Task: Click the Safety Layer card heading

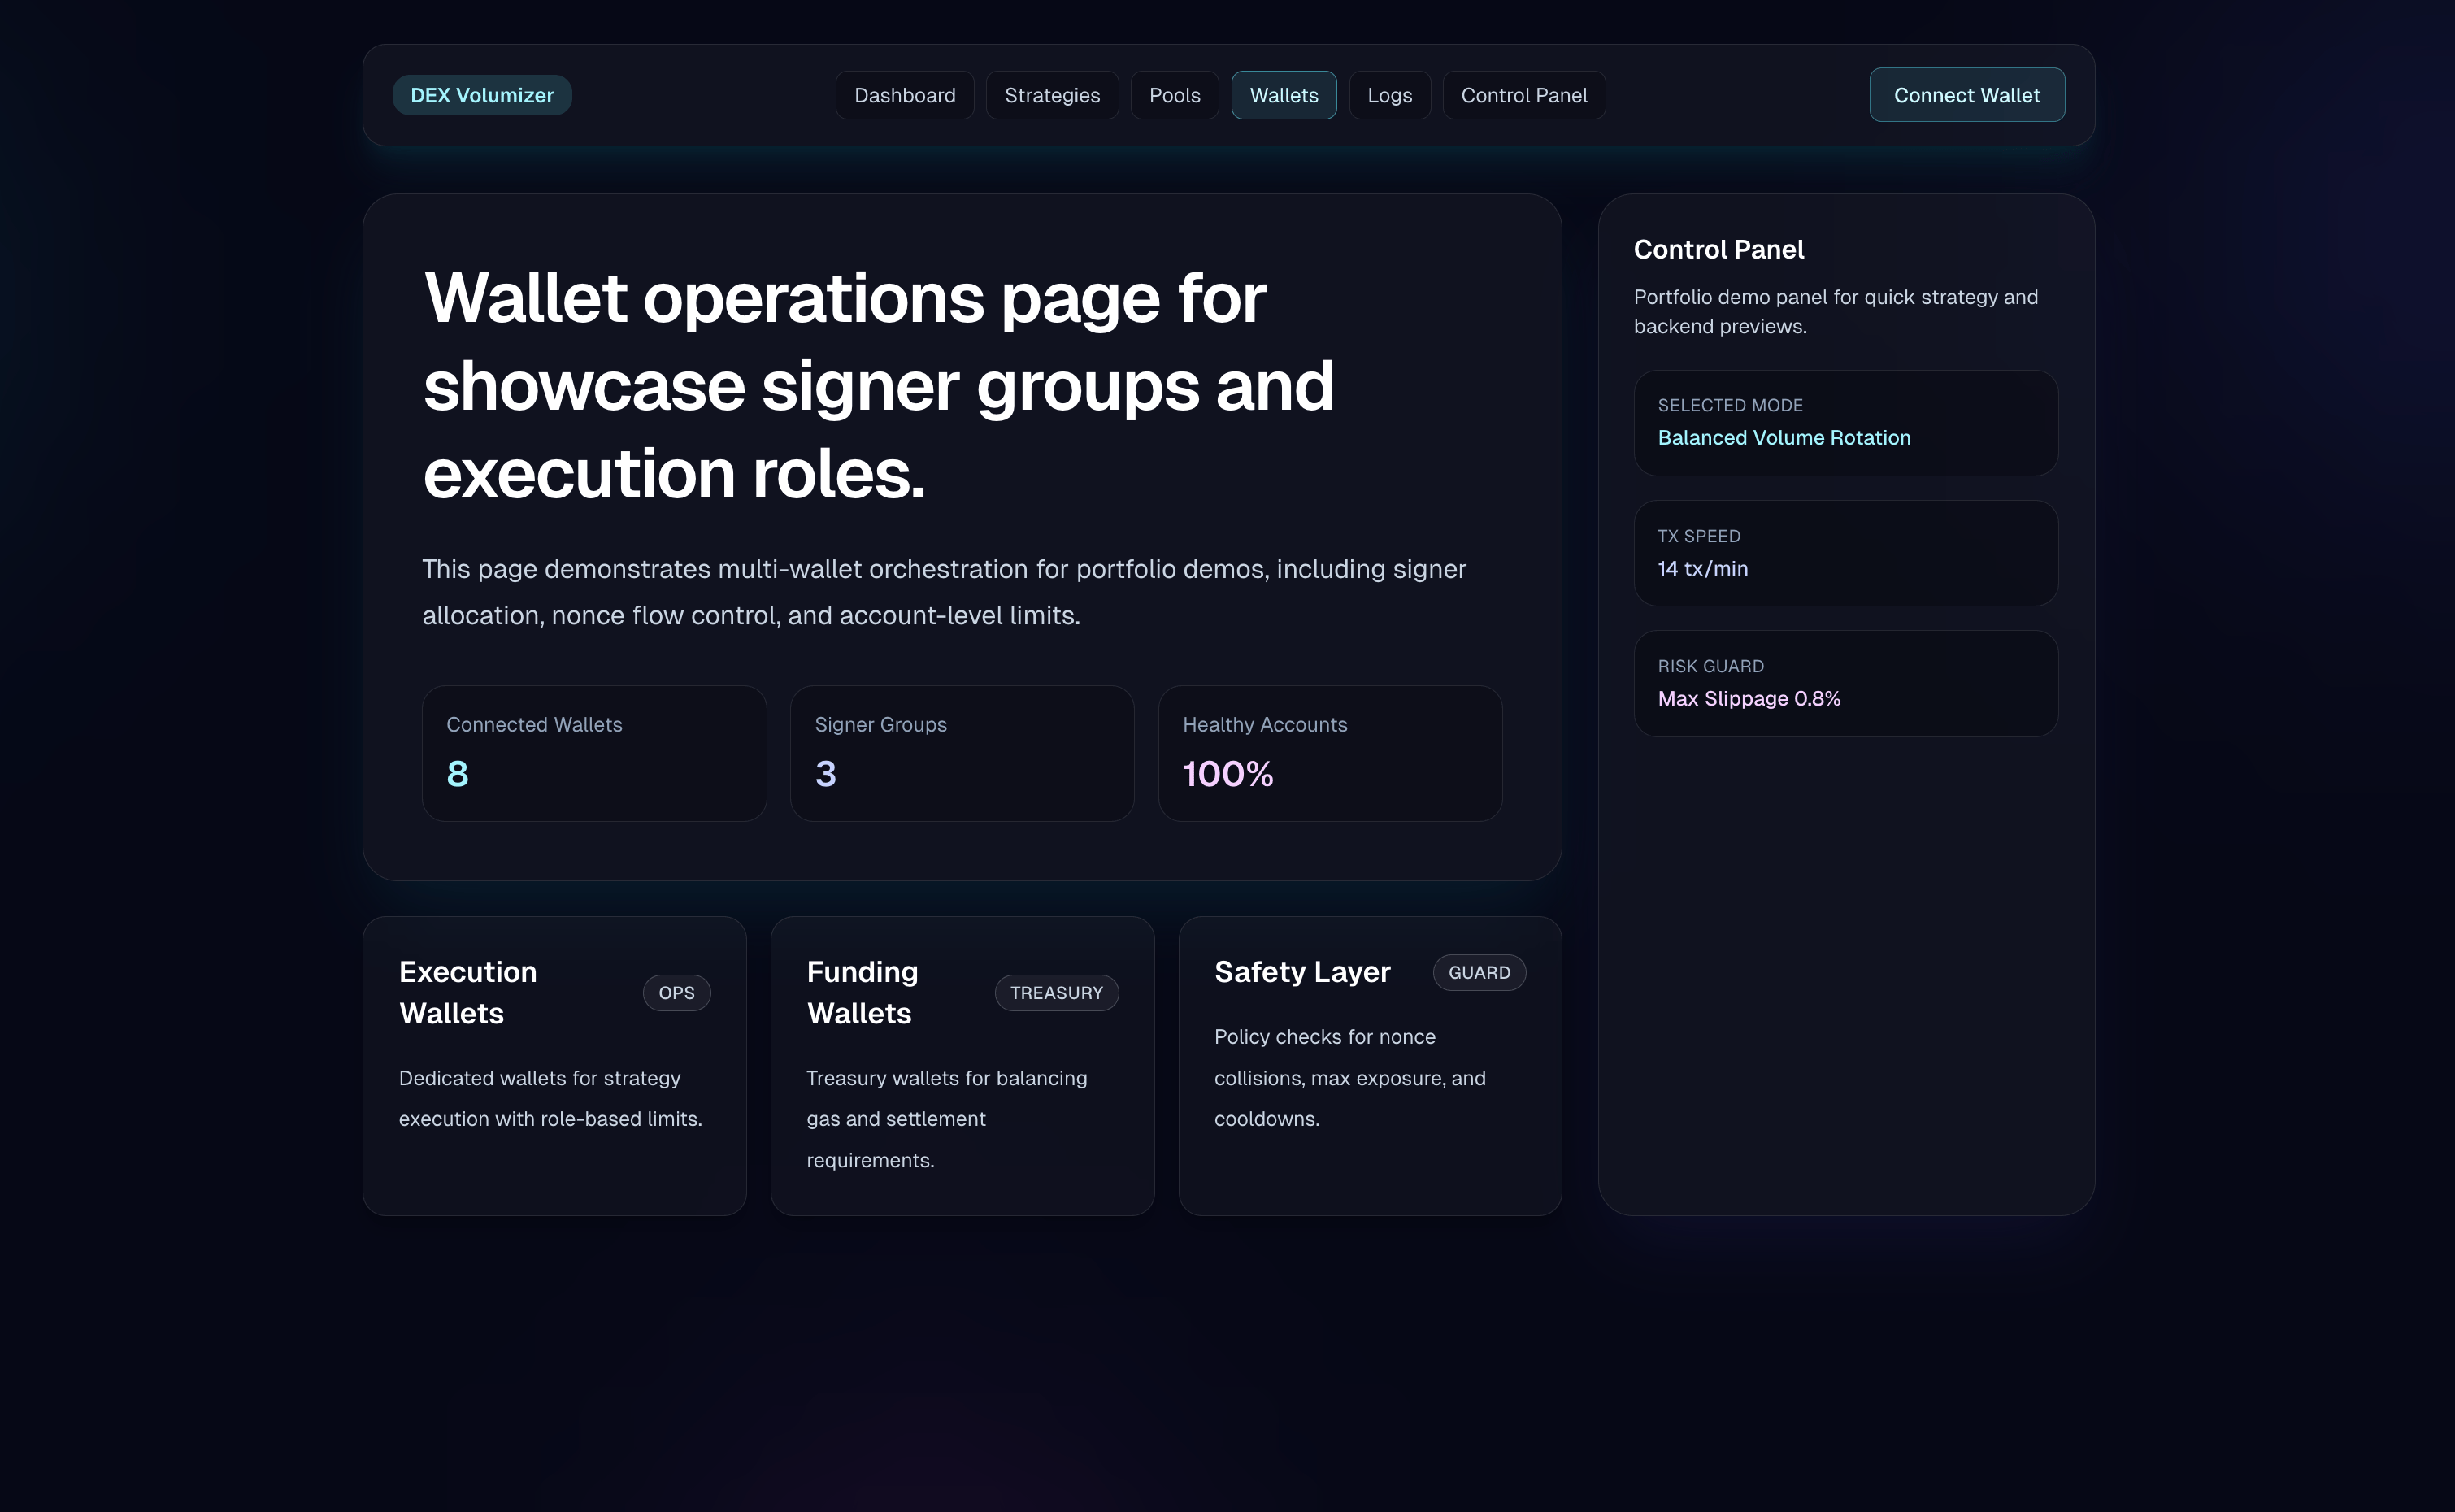Action: (x=1302, y=972)
